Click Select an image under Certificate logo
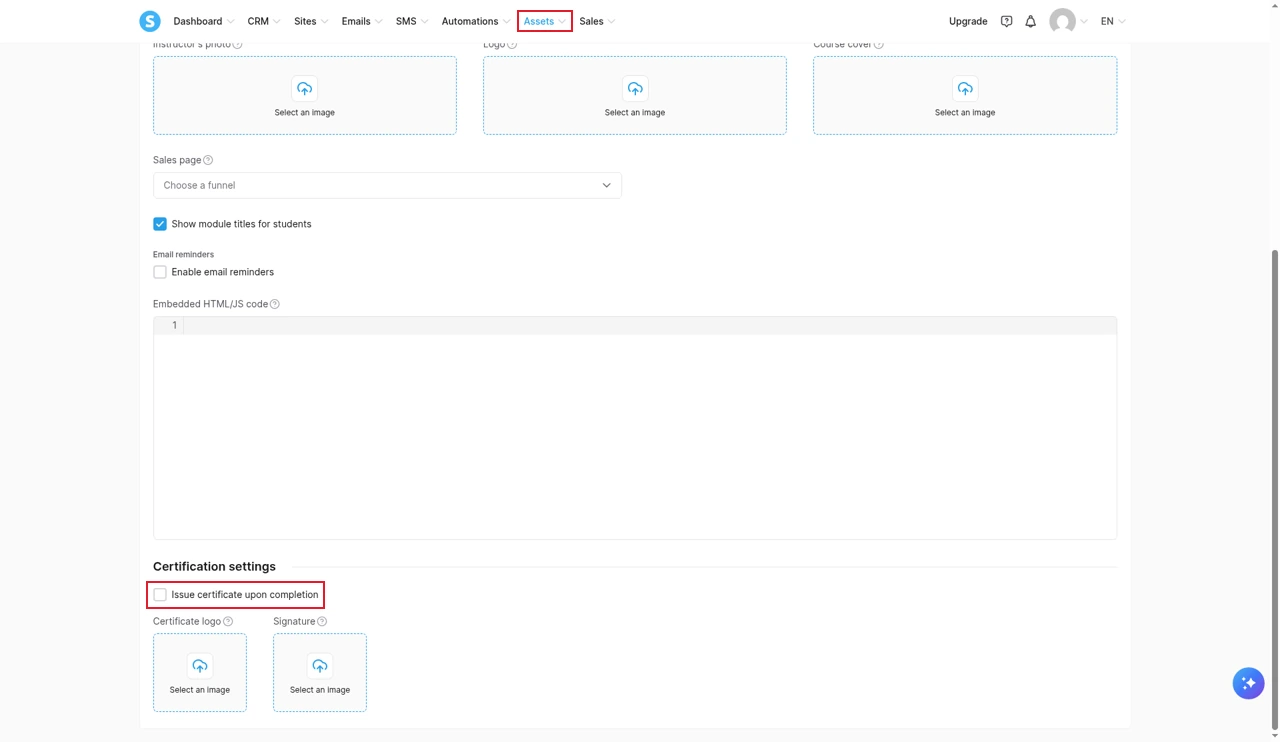 tap(200, 690)
